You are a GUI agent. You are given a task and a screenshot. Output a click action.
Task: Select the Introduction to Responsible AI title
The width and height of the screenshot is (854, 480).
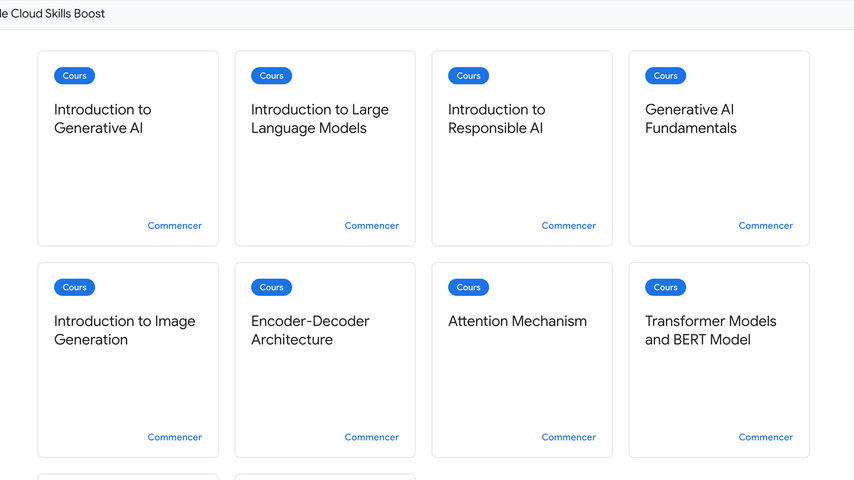497,119
